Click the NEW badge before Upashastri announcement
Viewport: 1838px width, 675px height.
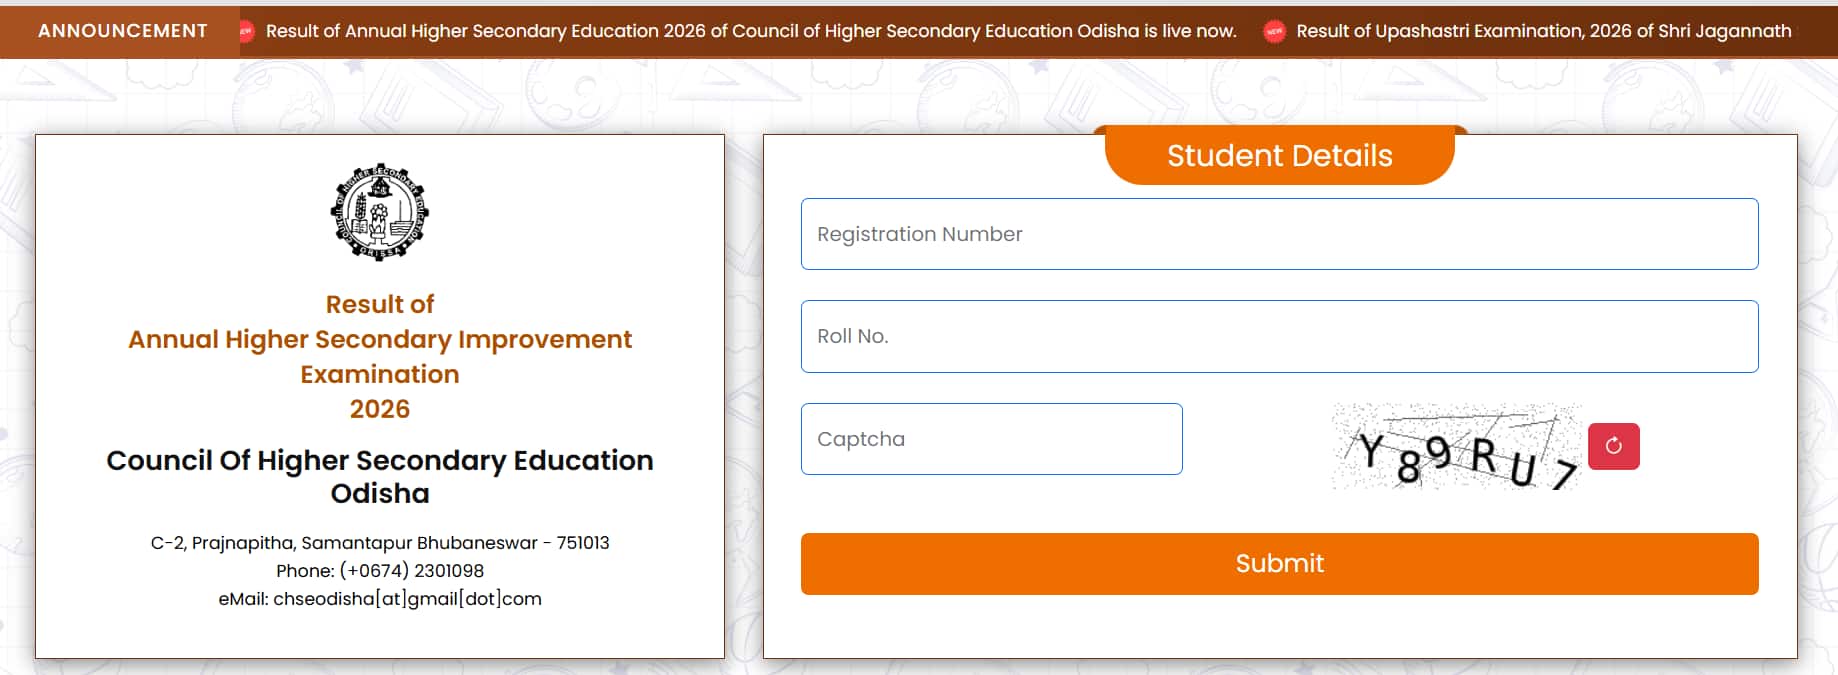1274,31
